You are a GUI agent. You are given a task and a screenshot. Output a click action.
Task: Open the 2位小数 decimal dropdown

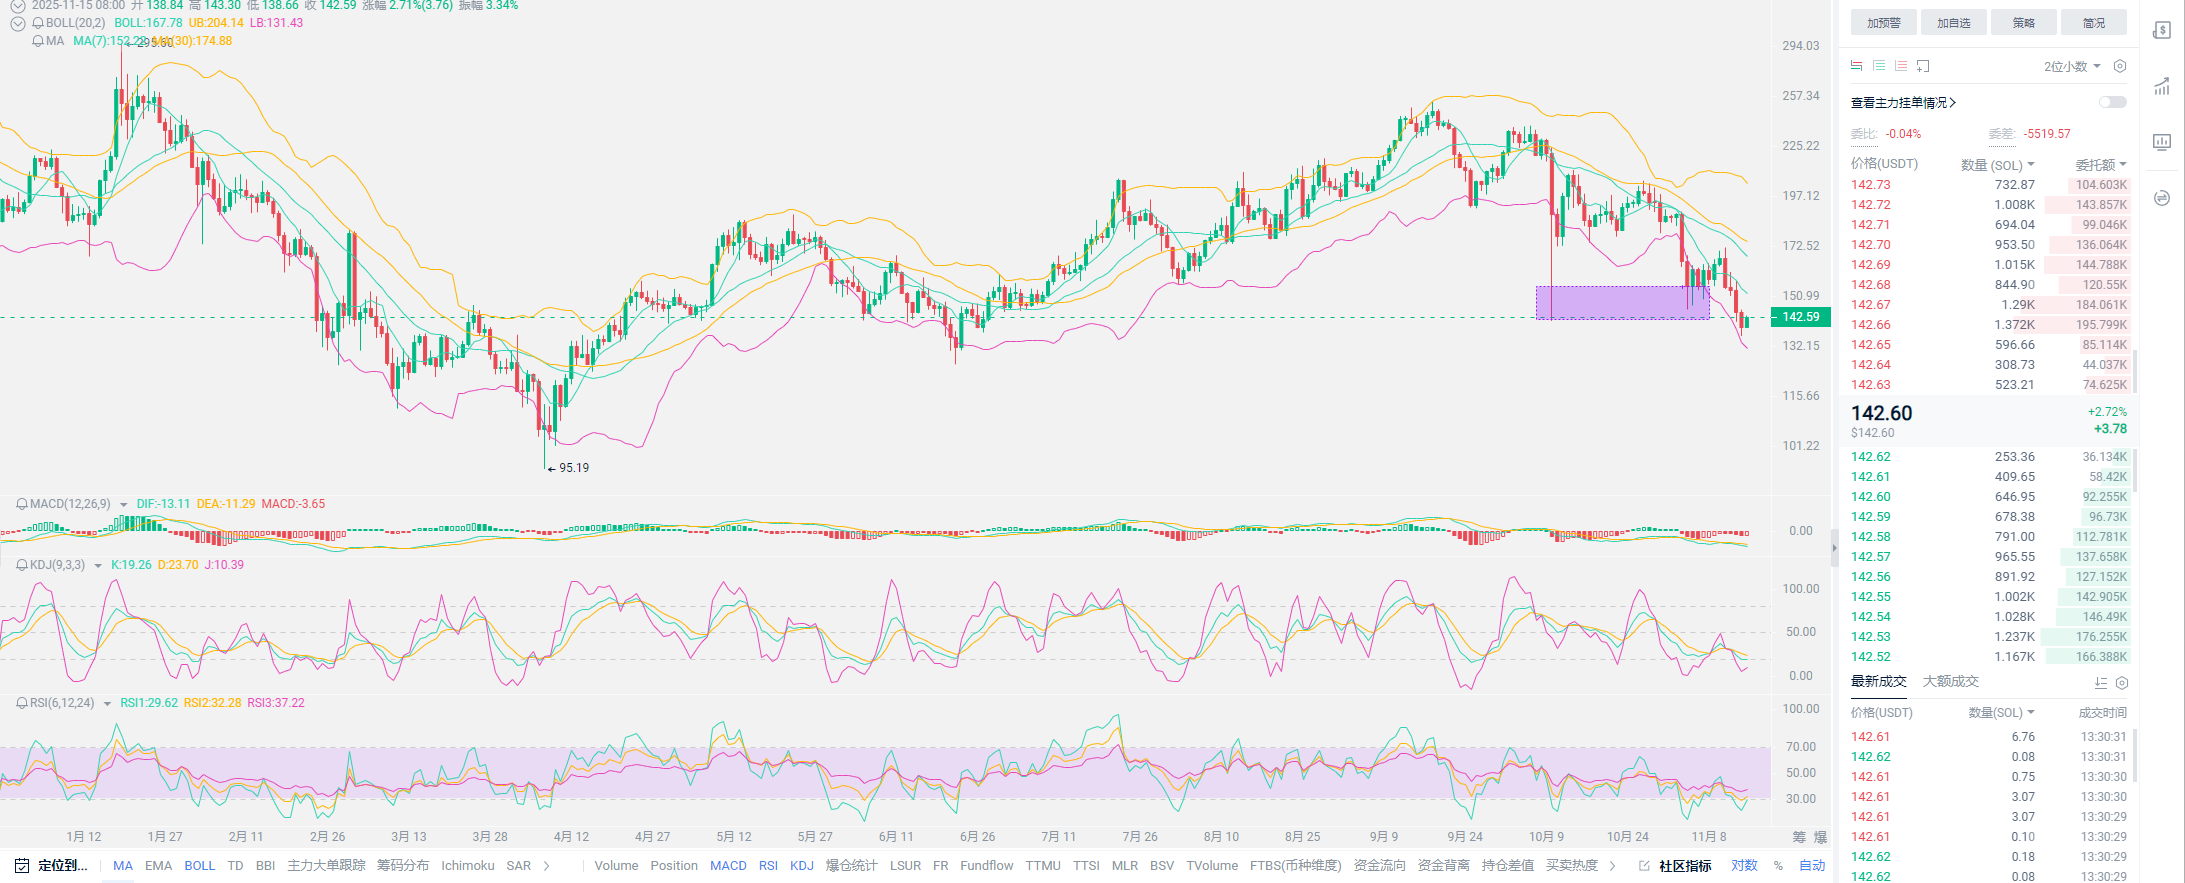tap(2071, 66)
